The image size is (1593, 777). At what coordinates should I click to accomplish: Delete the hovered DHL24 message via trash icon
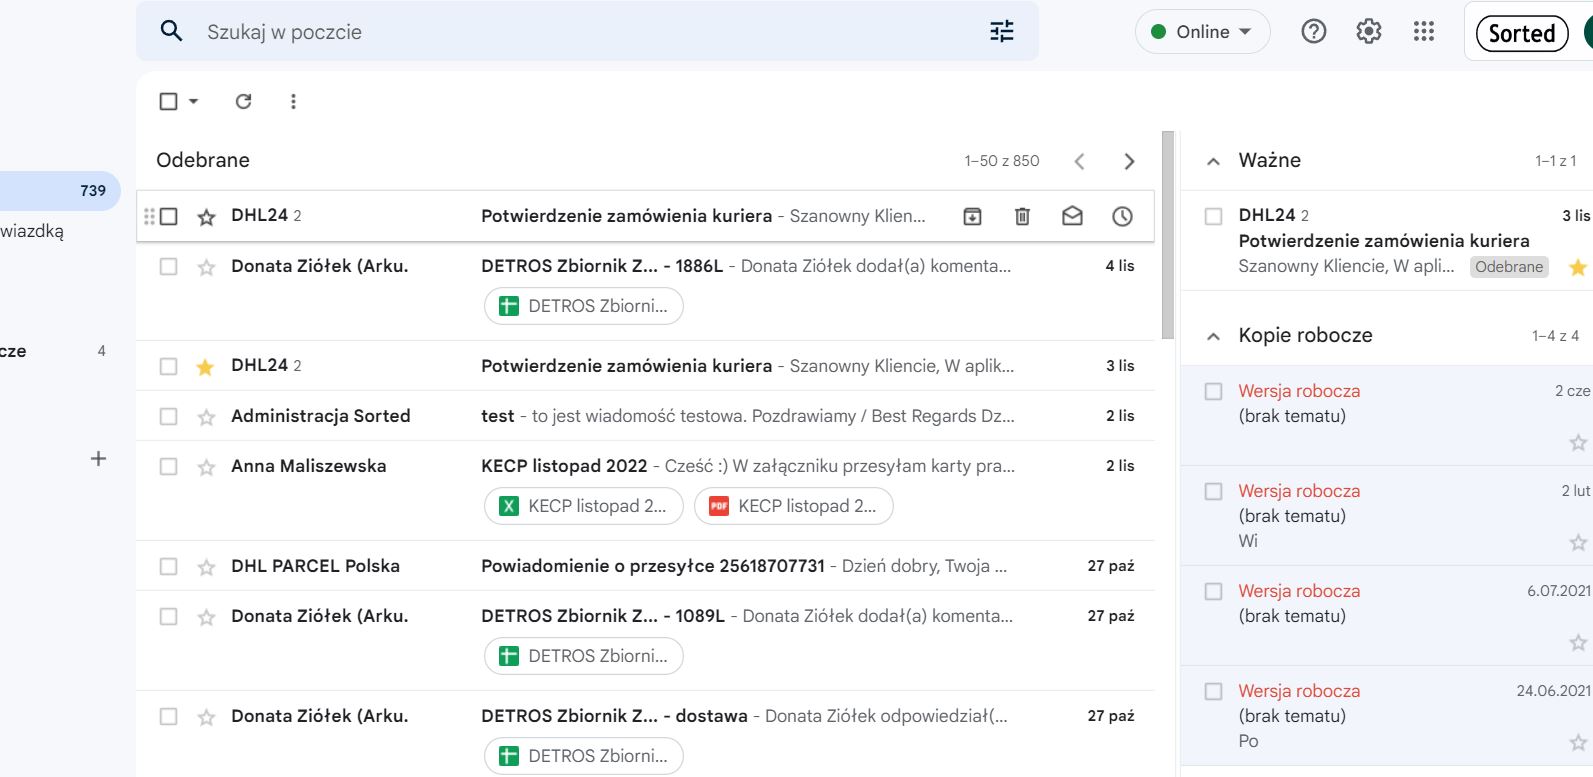point(1022,216)
